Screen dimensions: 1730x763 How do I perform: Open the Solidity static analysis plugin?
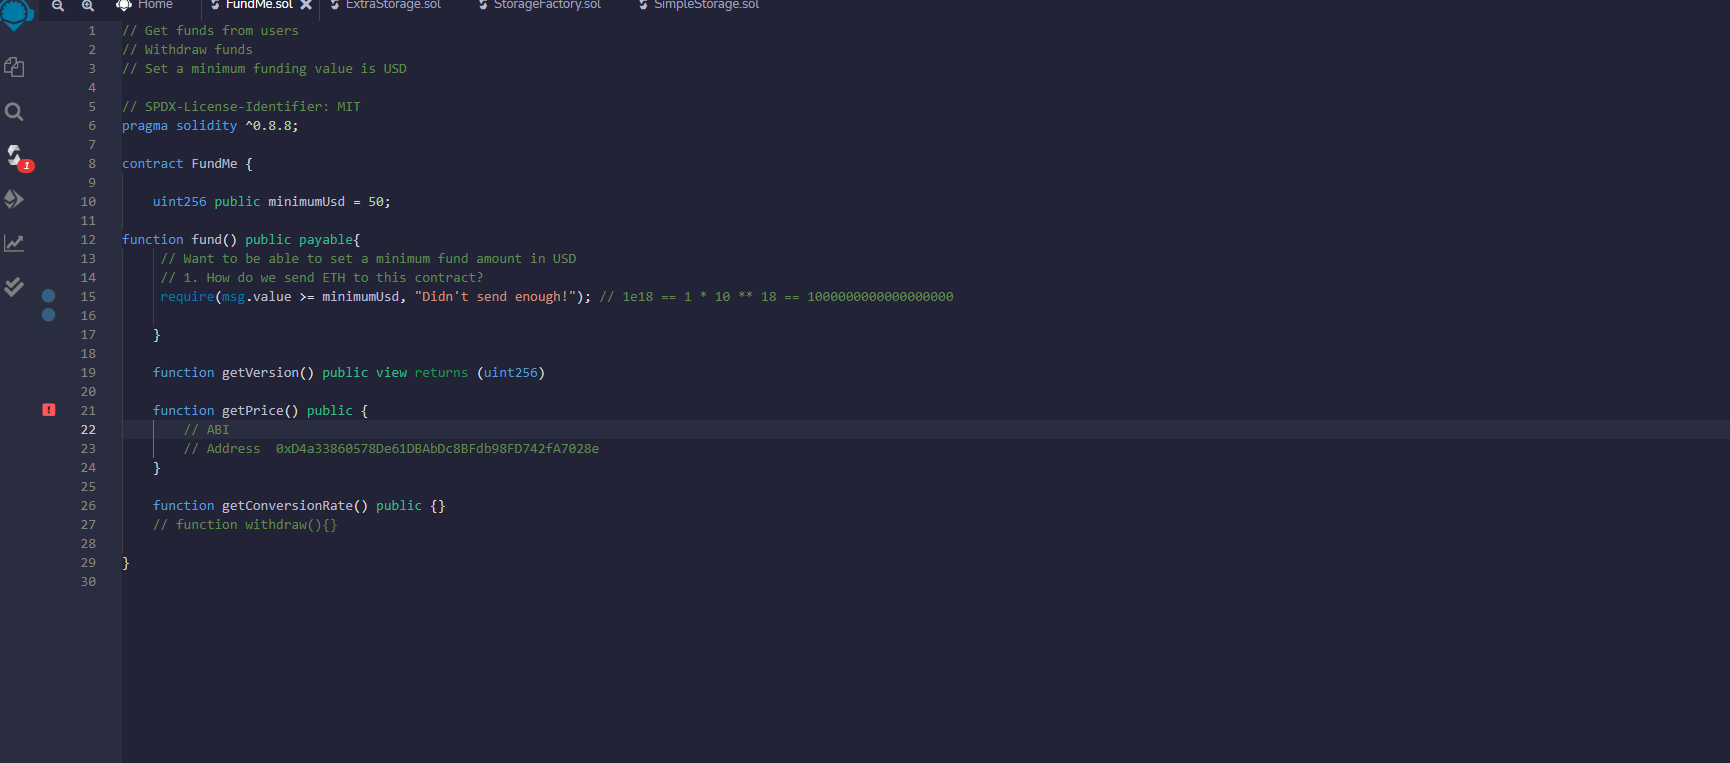point(14,243)
